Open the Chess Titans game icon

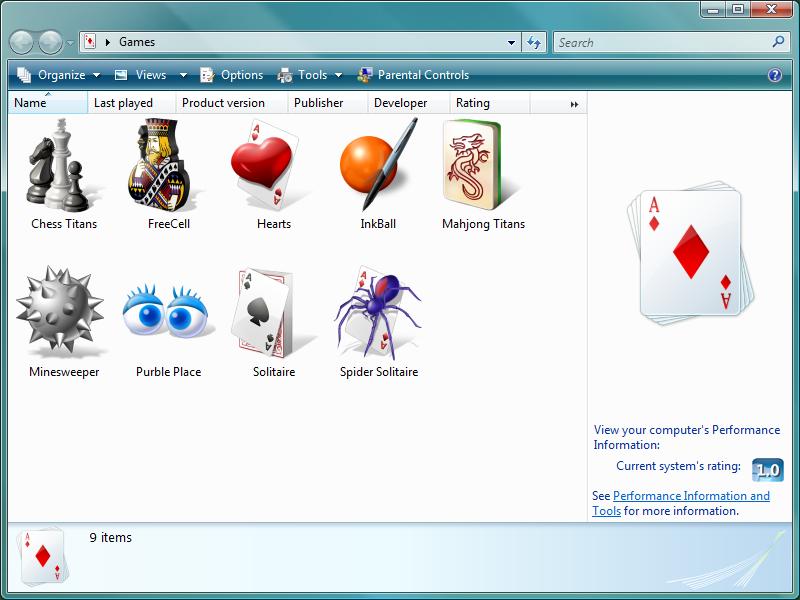pos(64,165)
